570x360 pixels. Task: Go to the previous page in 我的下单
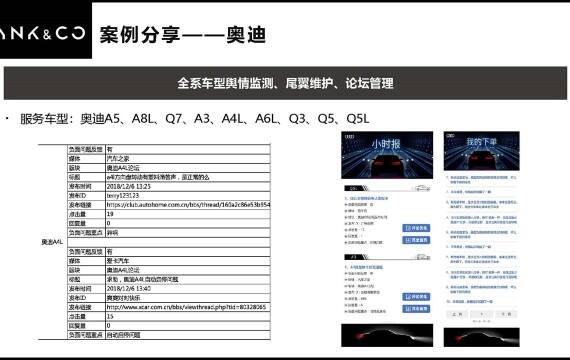click(457, 314)
